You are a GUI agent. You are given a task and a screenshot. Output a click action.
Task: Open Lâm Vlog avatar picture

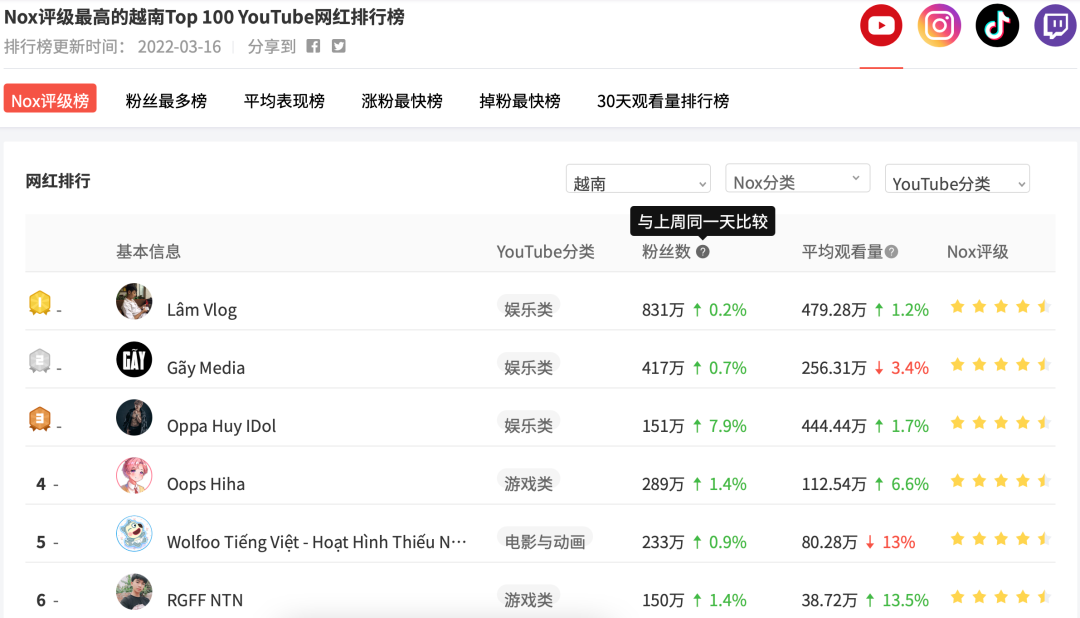coord(134,301)
